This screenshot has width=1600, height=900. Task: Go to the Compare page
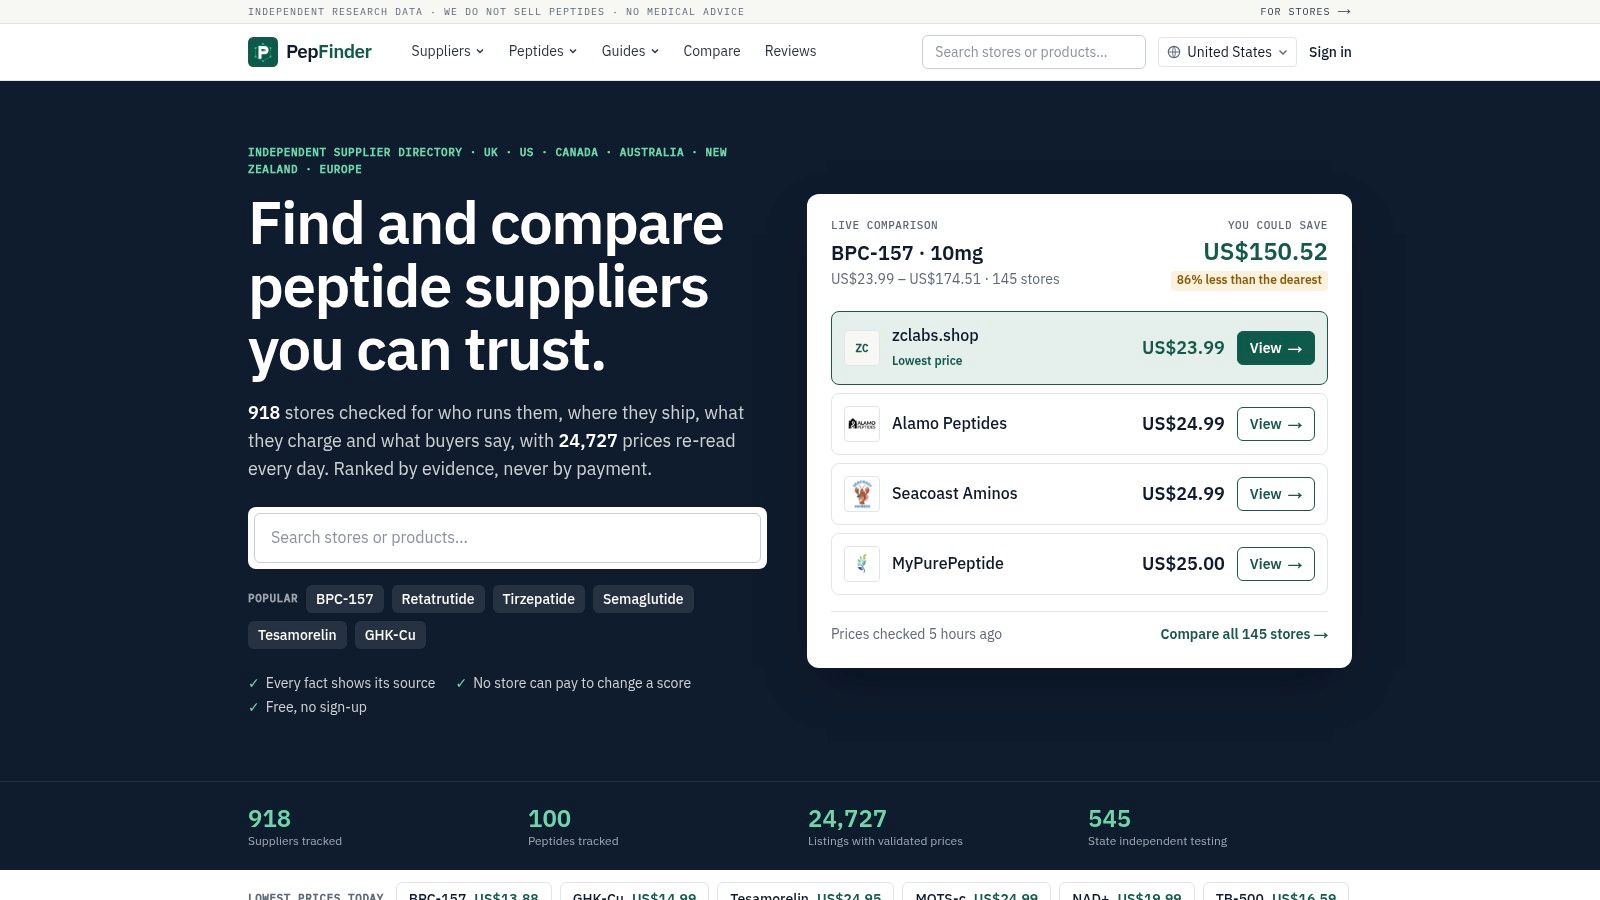click(x=712, y=51)
